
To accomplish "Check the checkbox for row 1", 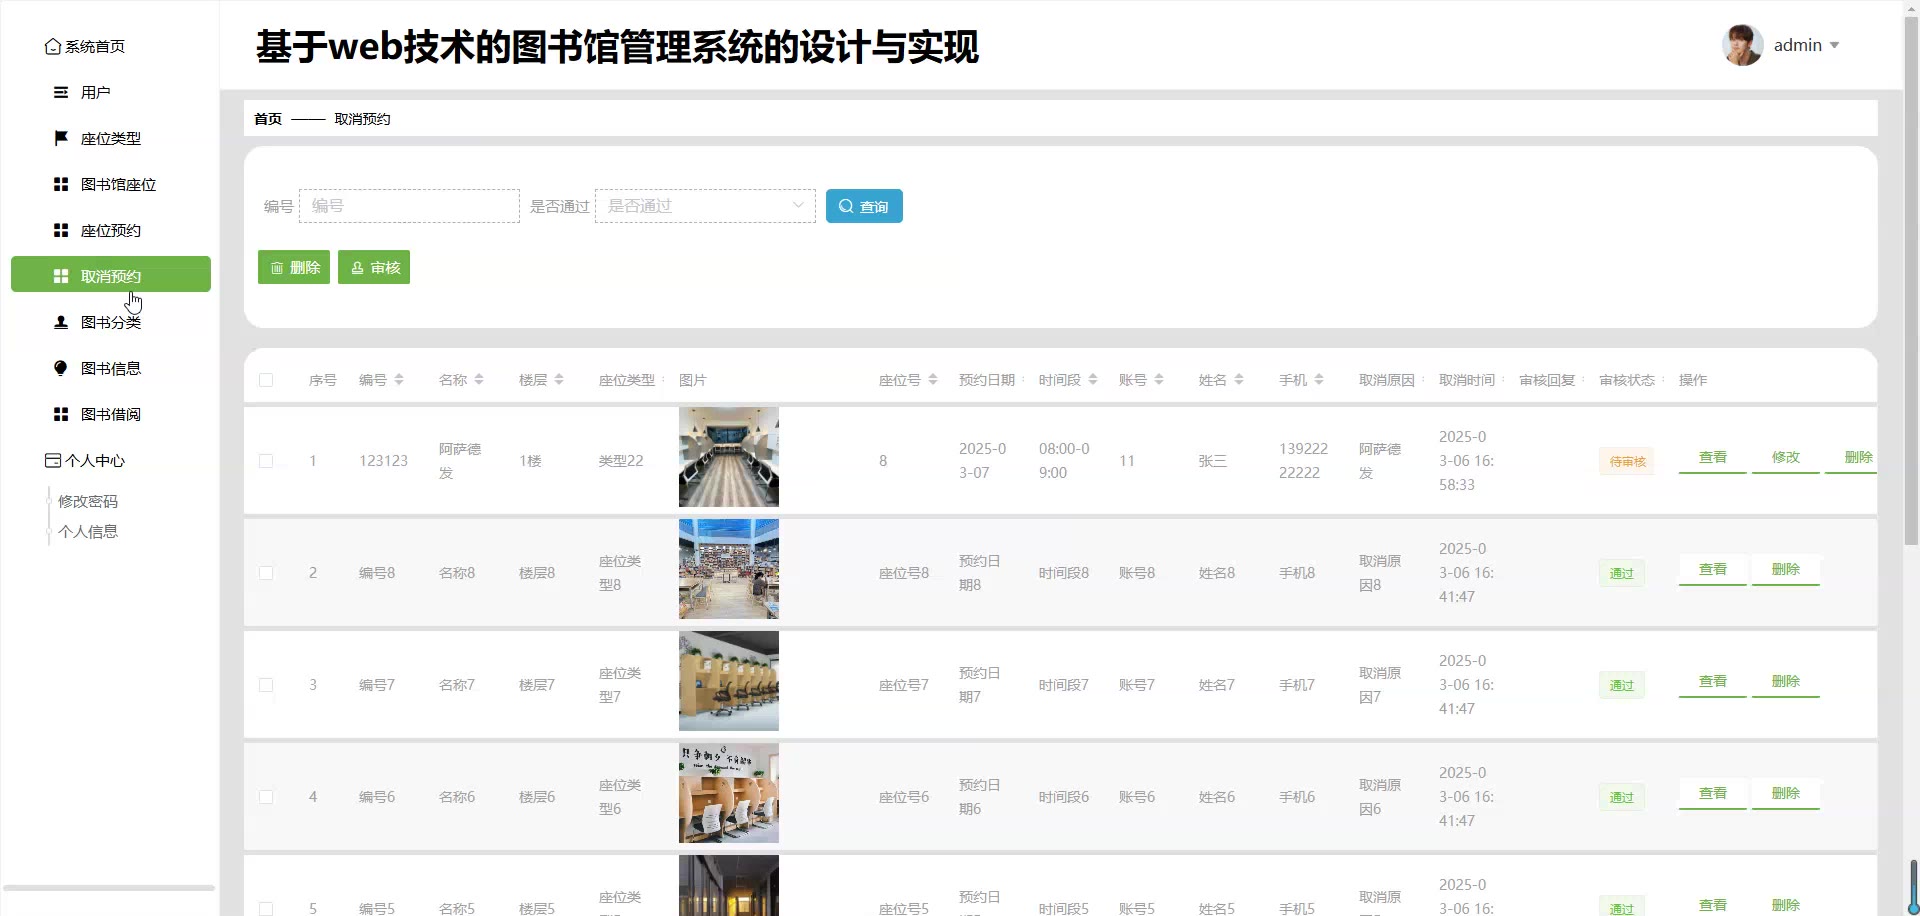I will coord(266,461).
